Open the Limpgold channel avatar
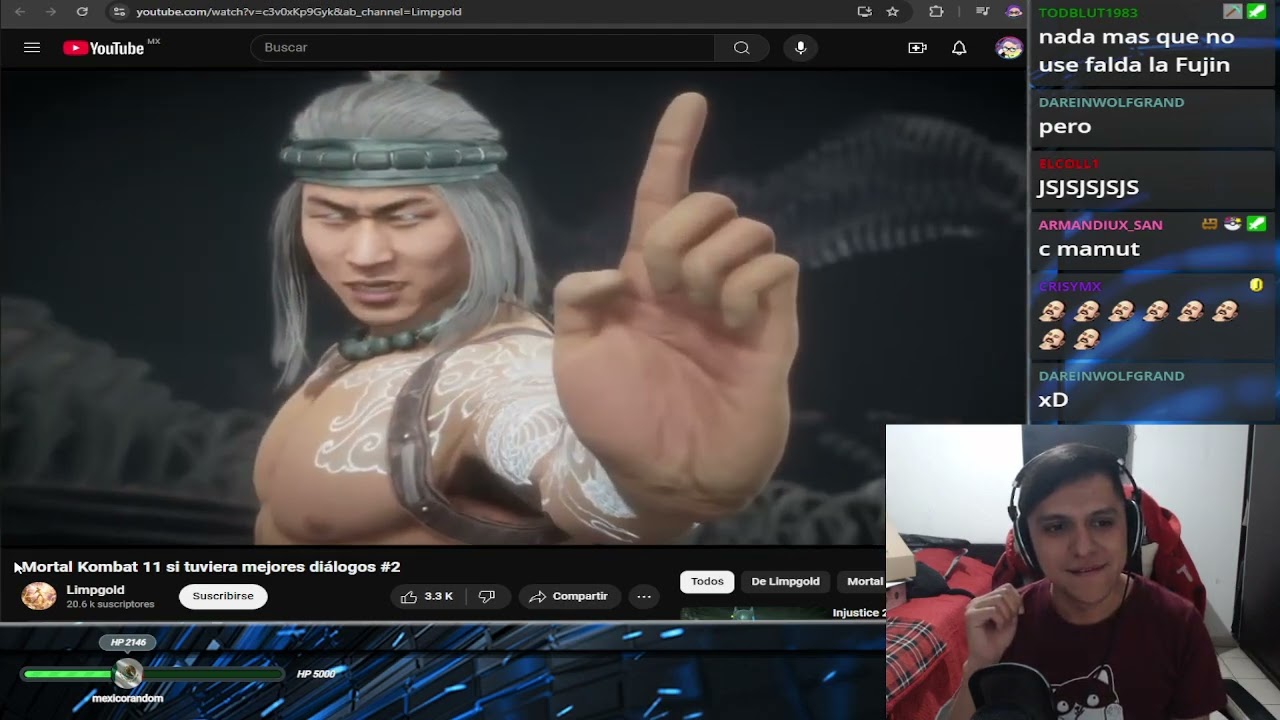Viewport: 1280px width, 720px height. [x=39, y=596]
